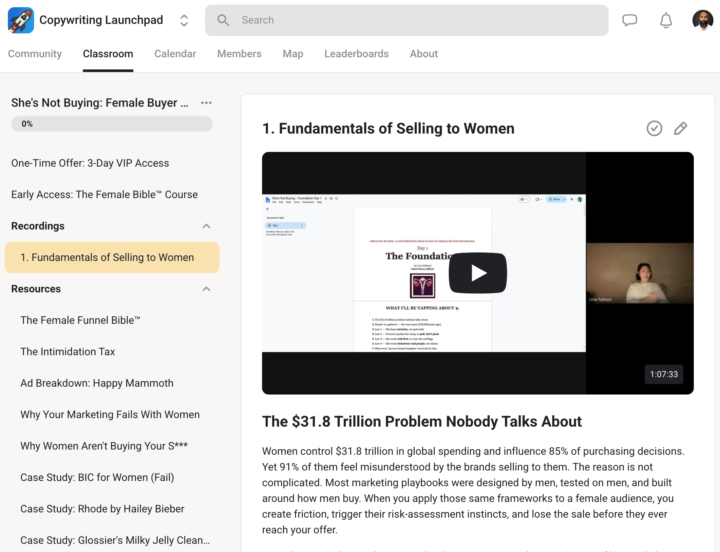Image resolution: width=720 pixels, height=552 pixels.
Task: Open Case Study: Glossier's Milky Jelly Cleanser
Action: point(115,541)
